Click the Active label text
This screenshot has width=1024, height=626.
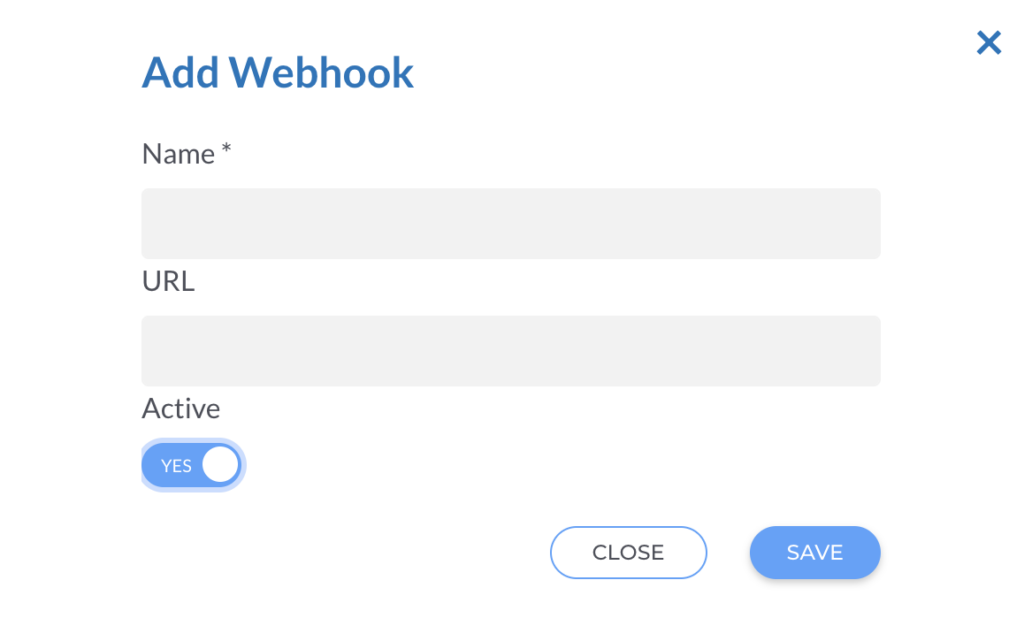click(181, 409)
